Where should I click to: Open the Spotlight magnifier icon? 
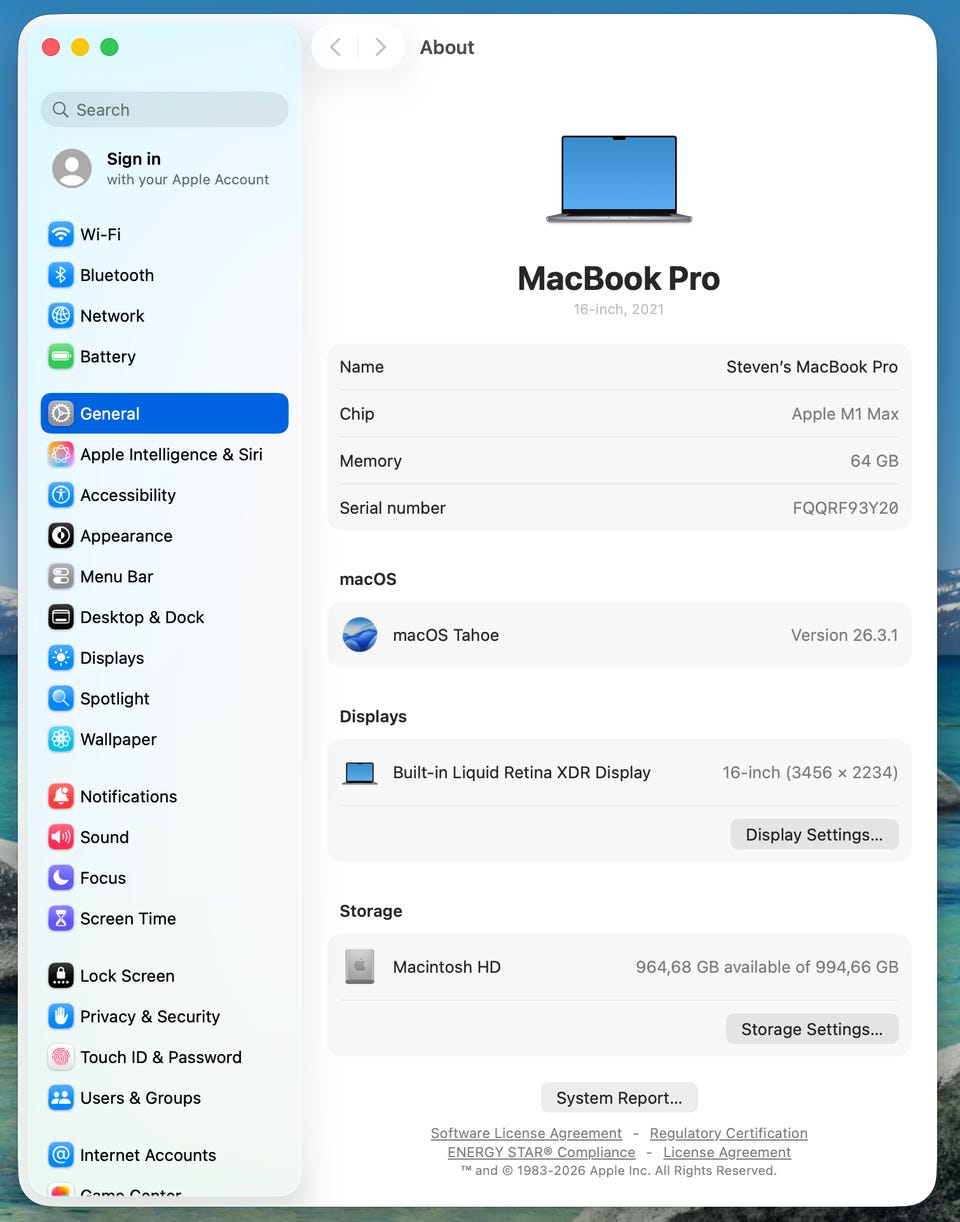(x=61, y=699)
